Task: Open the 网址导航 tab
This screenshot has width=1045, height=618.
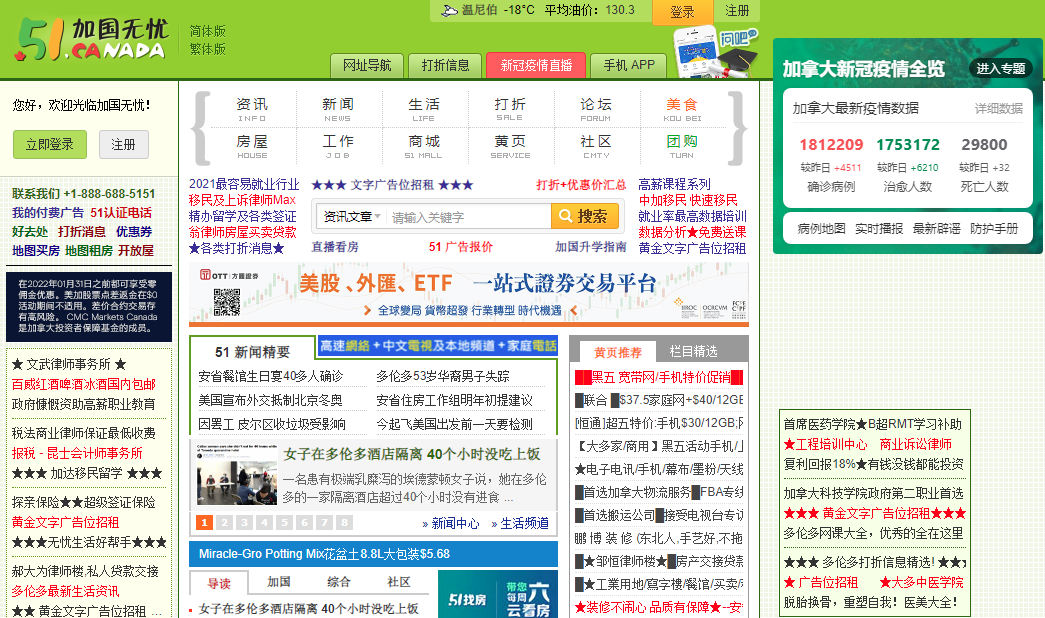Action: 367,65
